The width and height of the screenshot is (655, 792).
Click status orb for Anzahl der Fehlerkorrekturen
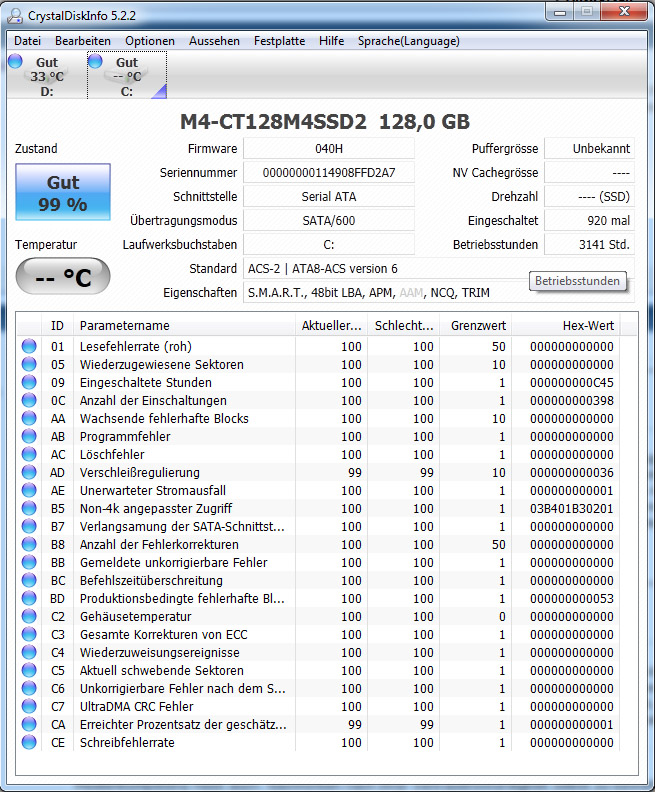29,544
